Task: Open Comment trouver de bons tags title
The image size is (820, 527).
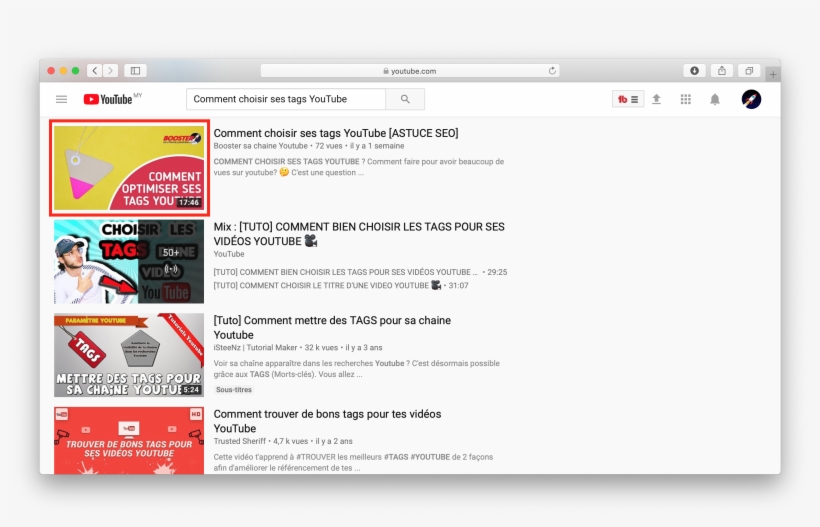Action: click(327, 421)
